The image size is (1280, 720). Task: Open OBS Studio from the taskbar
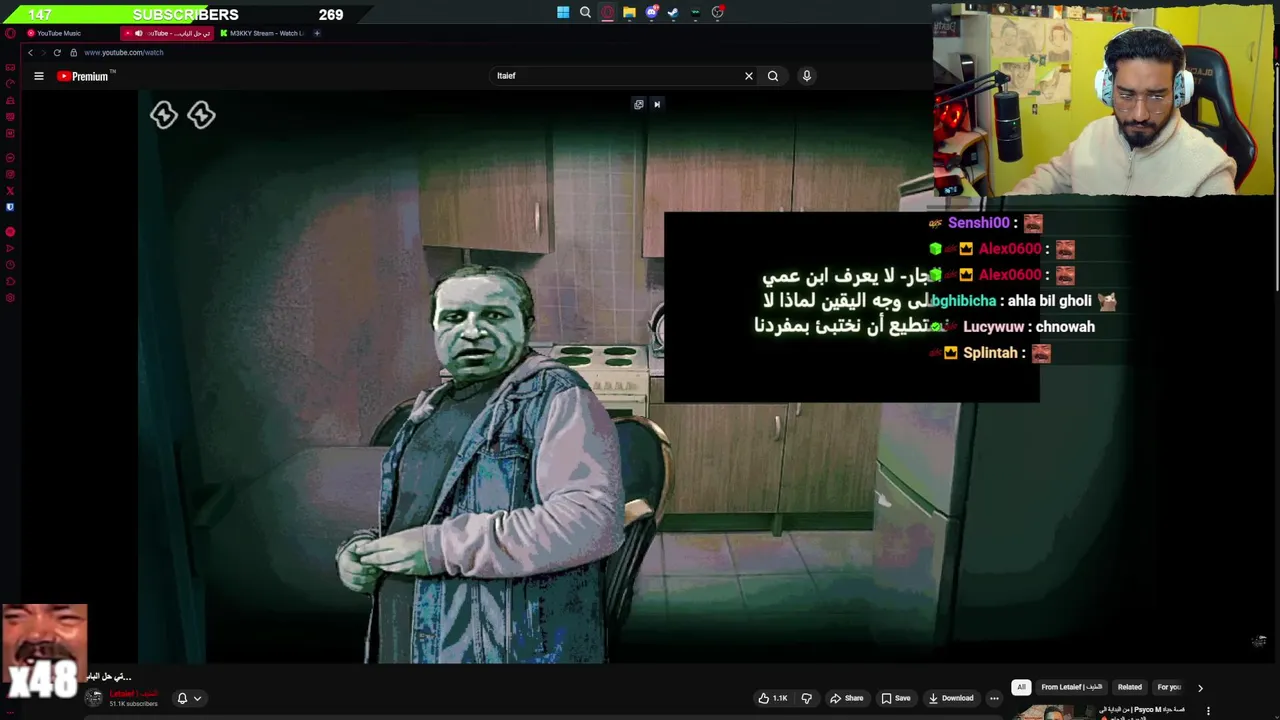717,13
